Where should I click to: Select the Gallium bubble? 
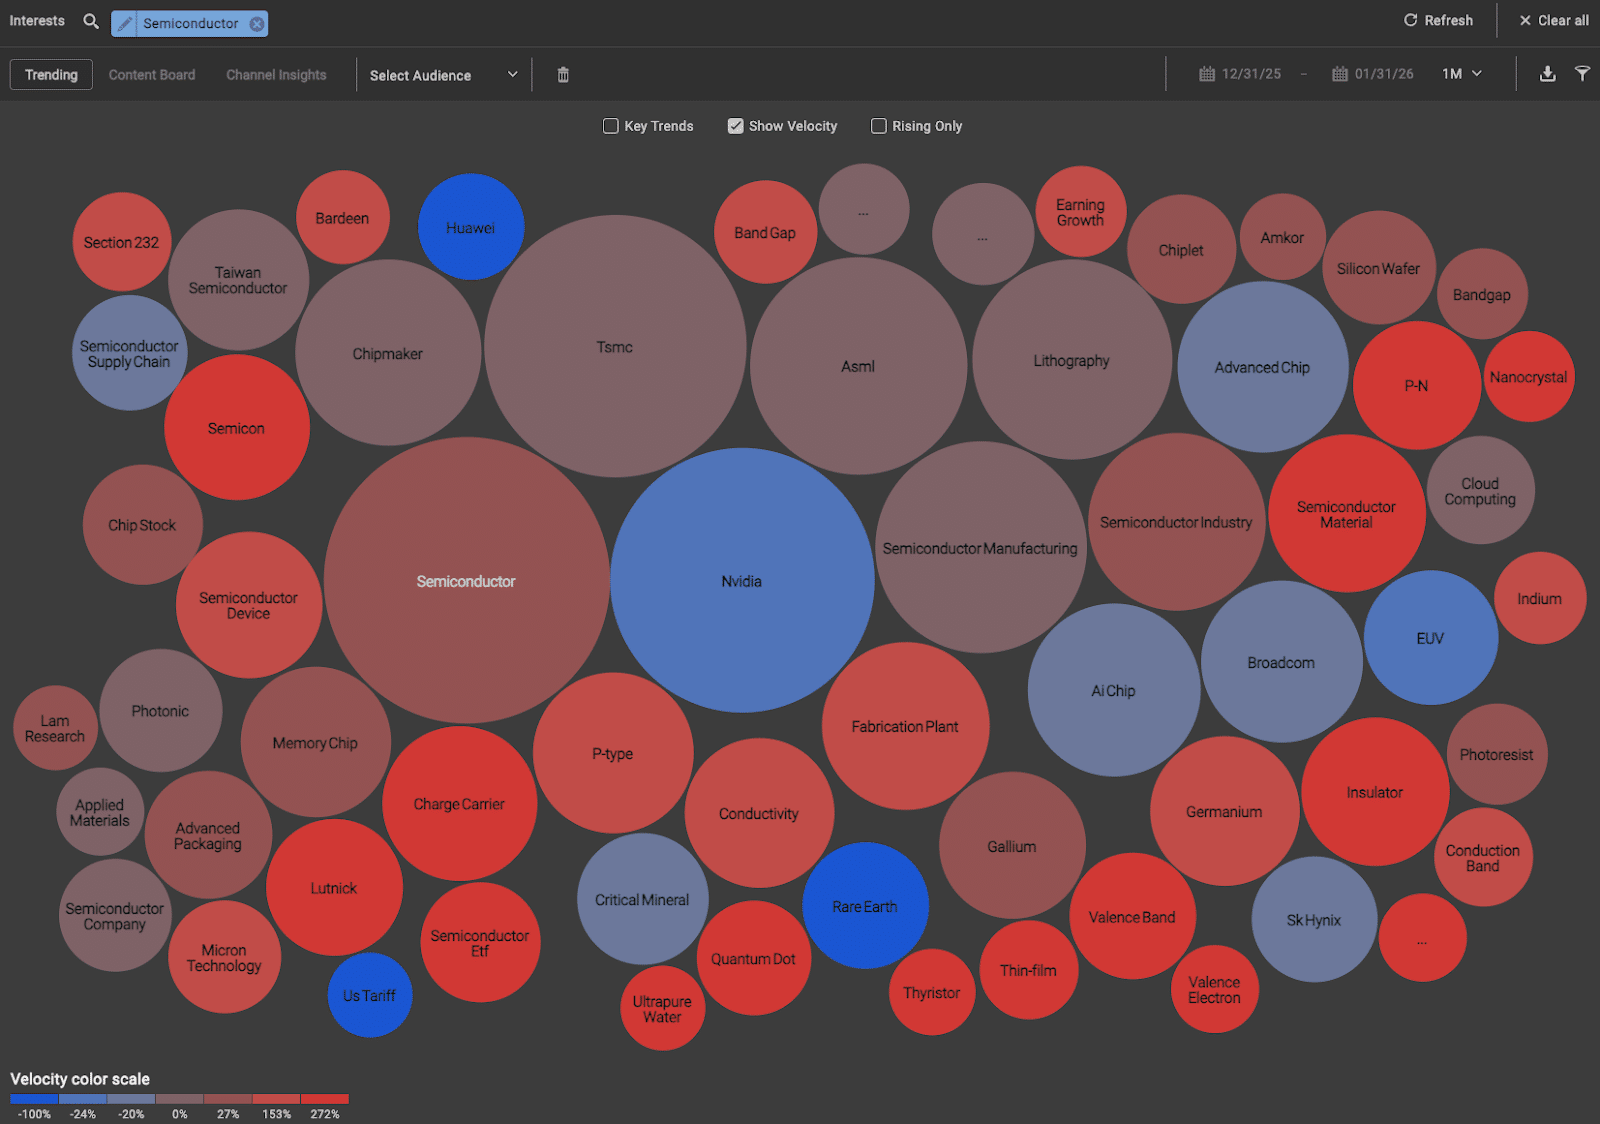(x=1012, y=846)
